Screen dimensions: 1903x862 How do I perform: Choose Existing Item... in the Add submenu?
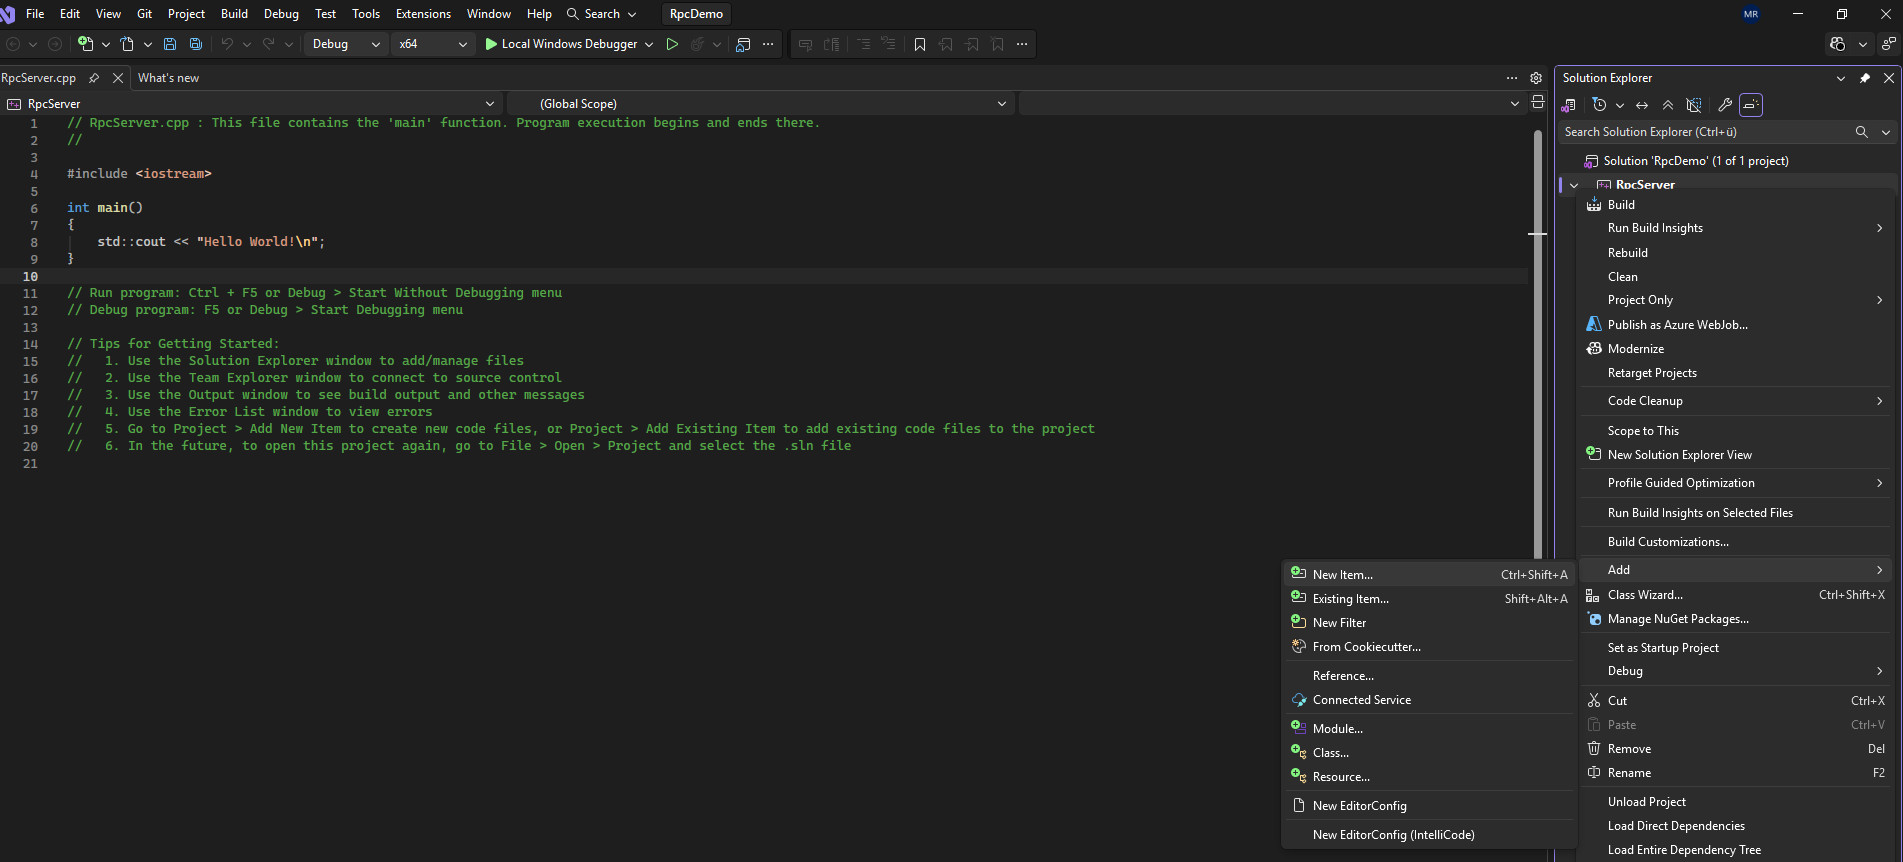coord(1429,599)
